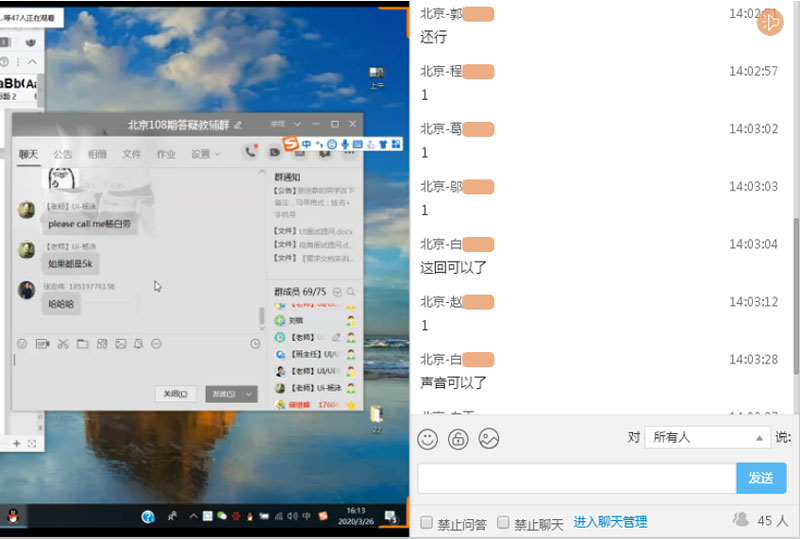Click the GIF icon in the QQ input toolbar
The height and width of the screenshot is (539, 800).
(x=42, y=344)
